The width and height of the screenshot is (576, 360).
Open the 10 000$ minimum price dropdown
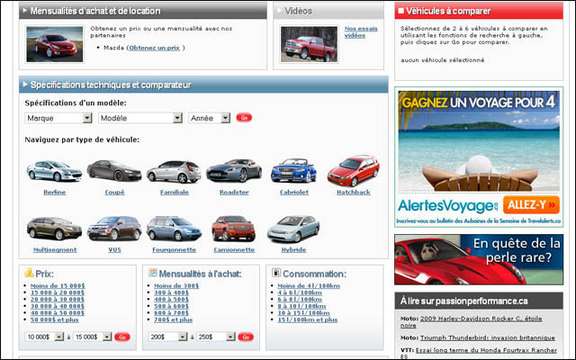tap(44, 337)
